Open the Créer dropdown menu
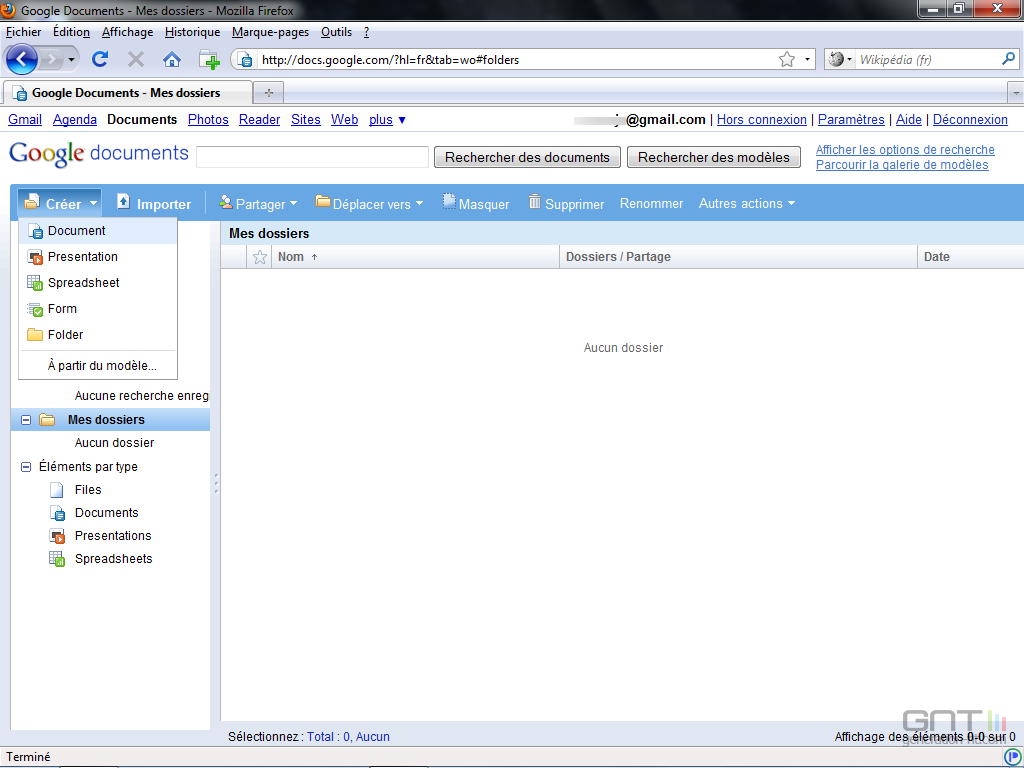 [x=60, y=204]
